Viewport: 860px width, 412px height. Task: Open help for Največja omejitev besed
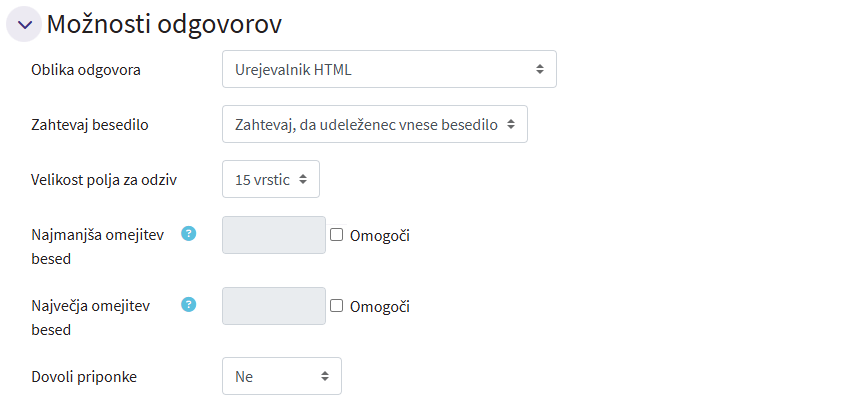pos(188,305)
